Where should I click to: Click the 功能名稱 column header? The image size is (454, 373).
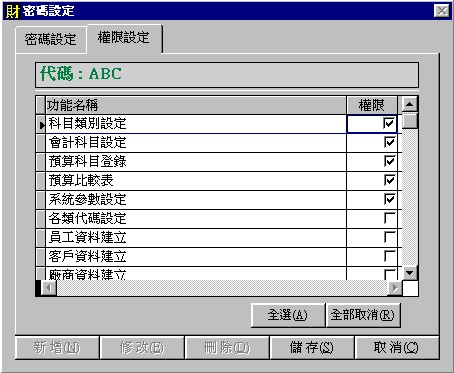tap(196, 105)
